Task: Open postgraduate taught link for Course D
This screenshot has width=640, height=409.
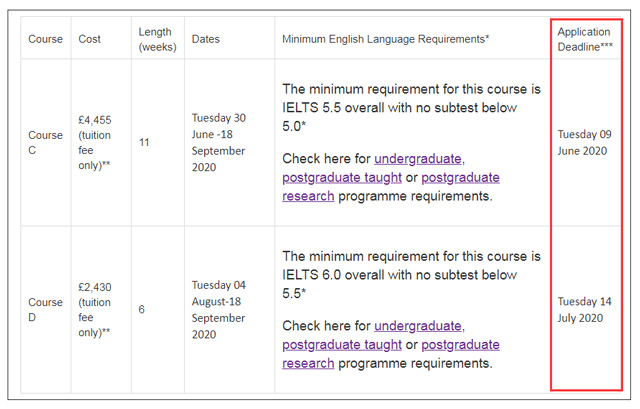Action: click(x=342, y=345)
